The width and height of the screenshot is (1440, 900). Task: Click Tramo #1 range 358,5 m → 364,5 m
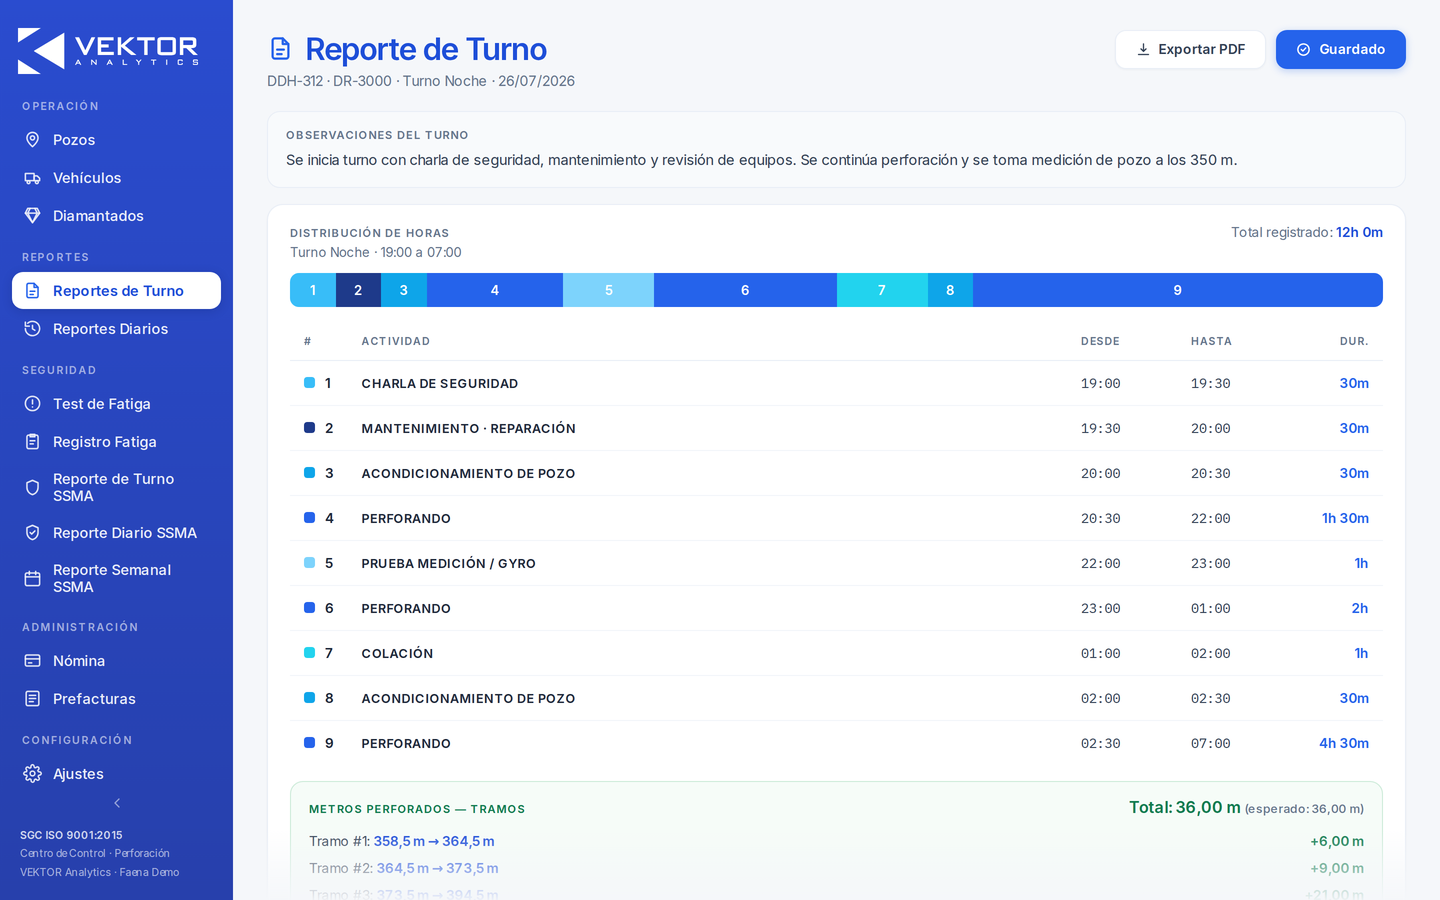click(x=434, y=841)
